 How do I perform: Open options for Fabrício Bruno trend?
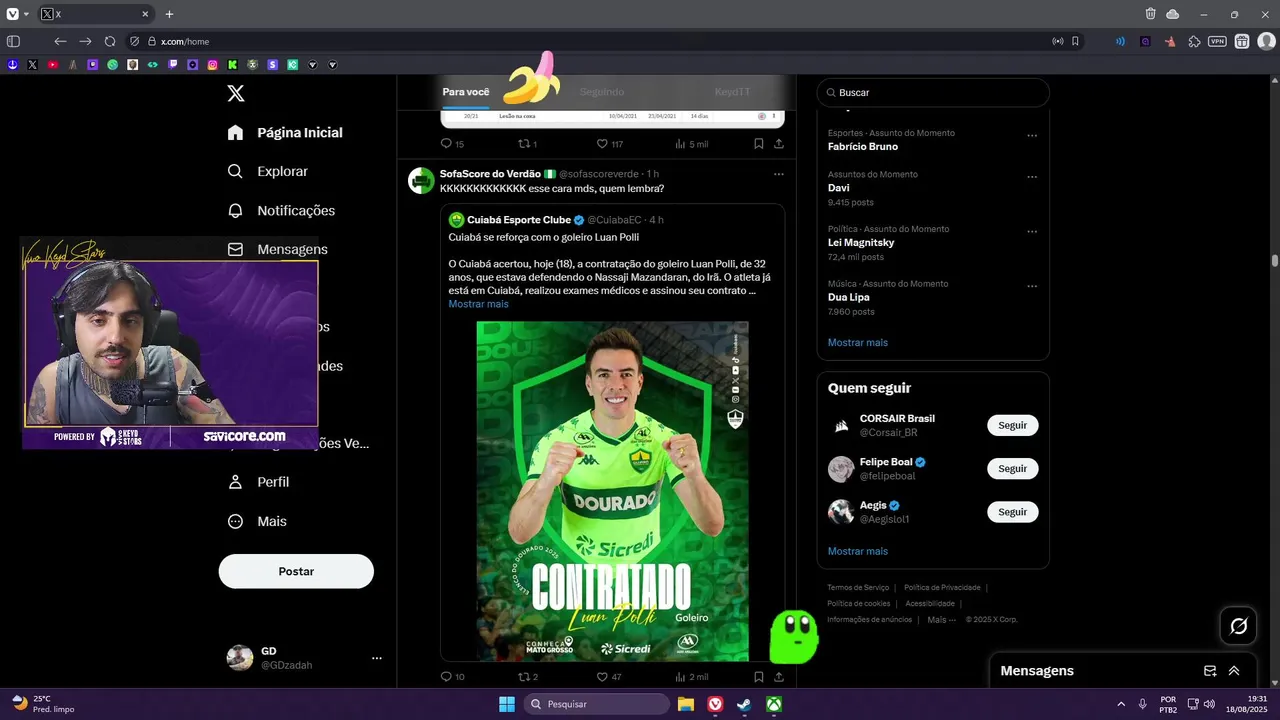tap(1032, 136)
